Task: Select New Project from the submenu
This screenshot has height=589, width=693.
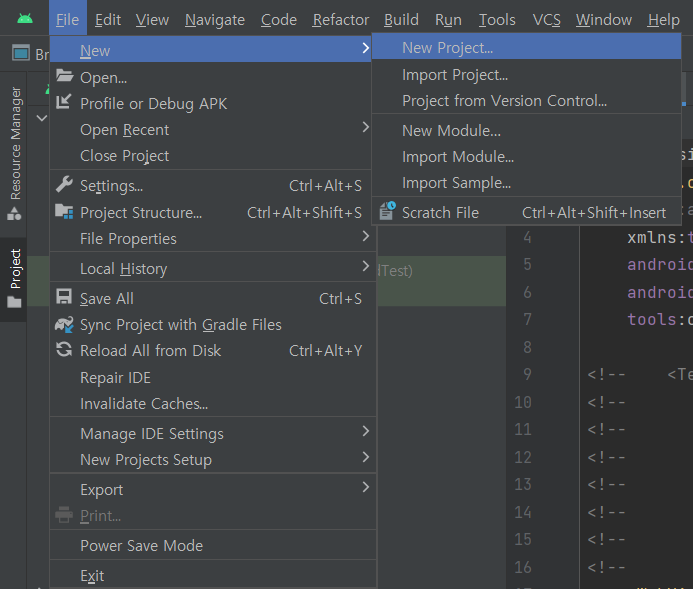Action: [447, 47]
